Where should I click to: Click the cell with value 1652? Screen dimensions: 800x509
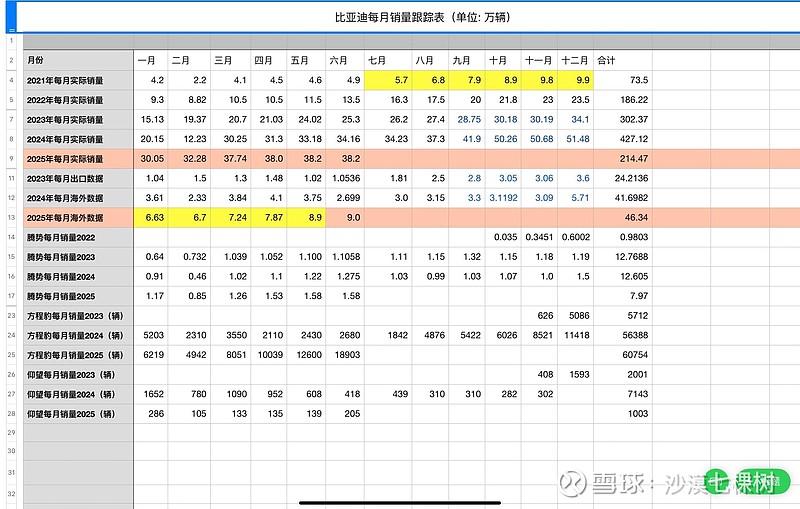(x=151, y=394)
